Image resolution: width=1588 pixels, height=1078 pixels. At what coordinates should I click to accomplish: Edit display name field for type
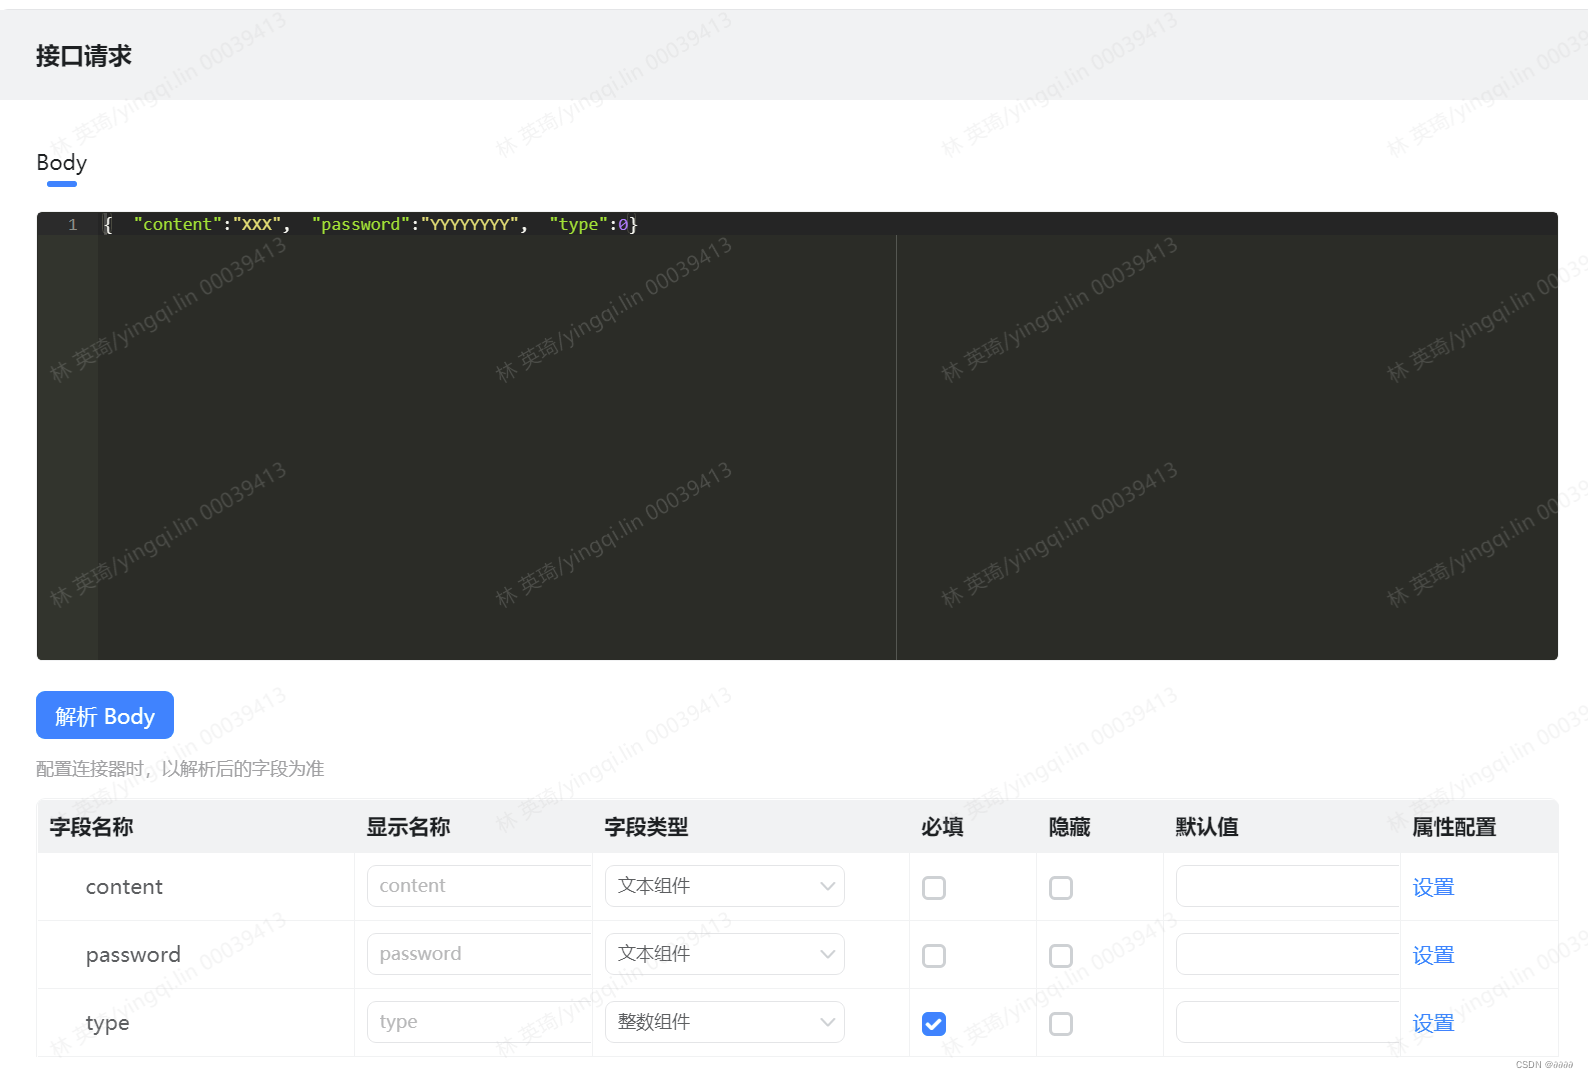(x=480, y=1022)
